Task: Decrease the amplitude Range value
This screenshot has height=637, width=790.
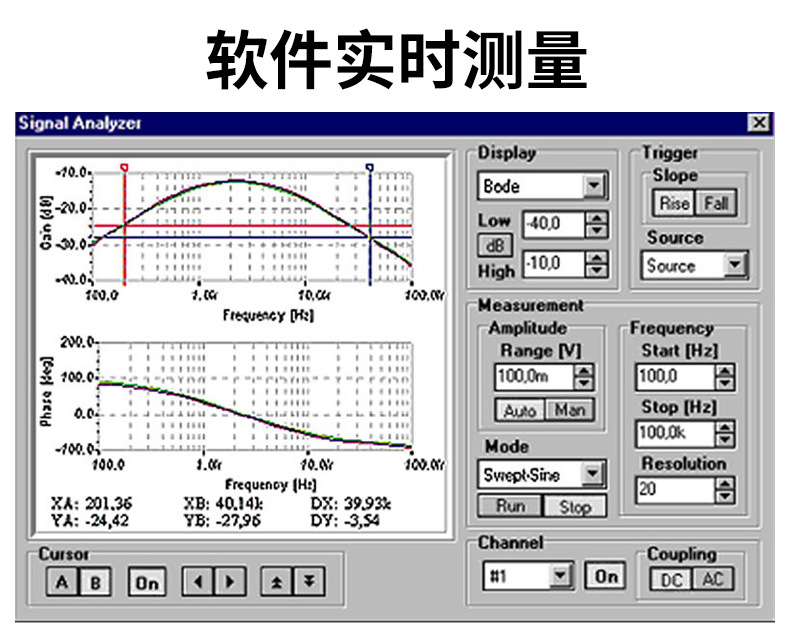Action: click(x=584, y=384)
